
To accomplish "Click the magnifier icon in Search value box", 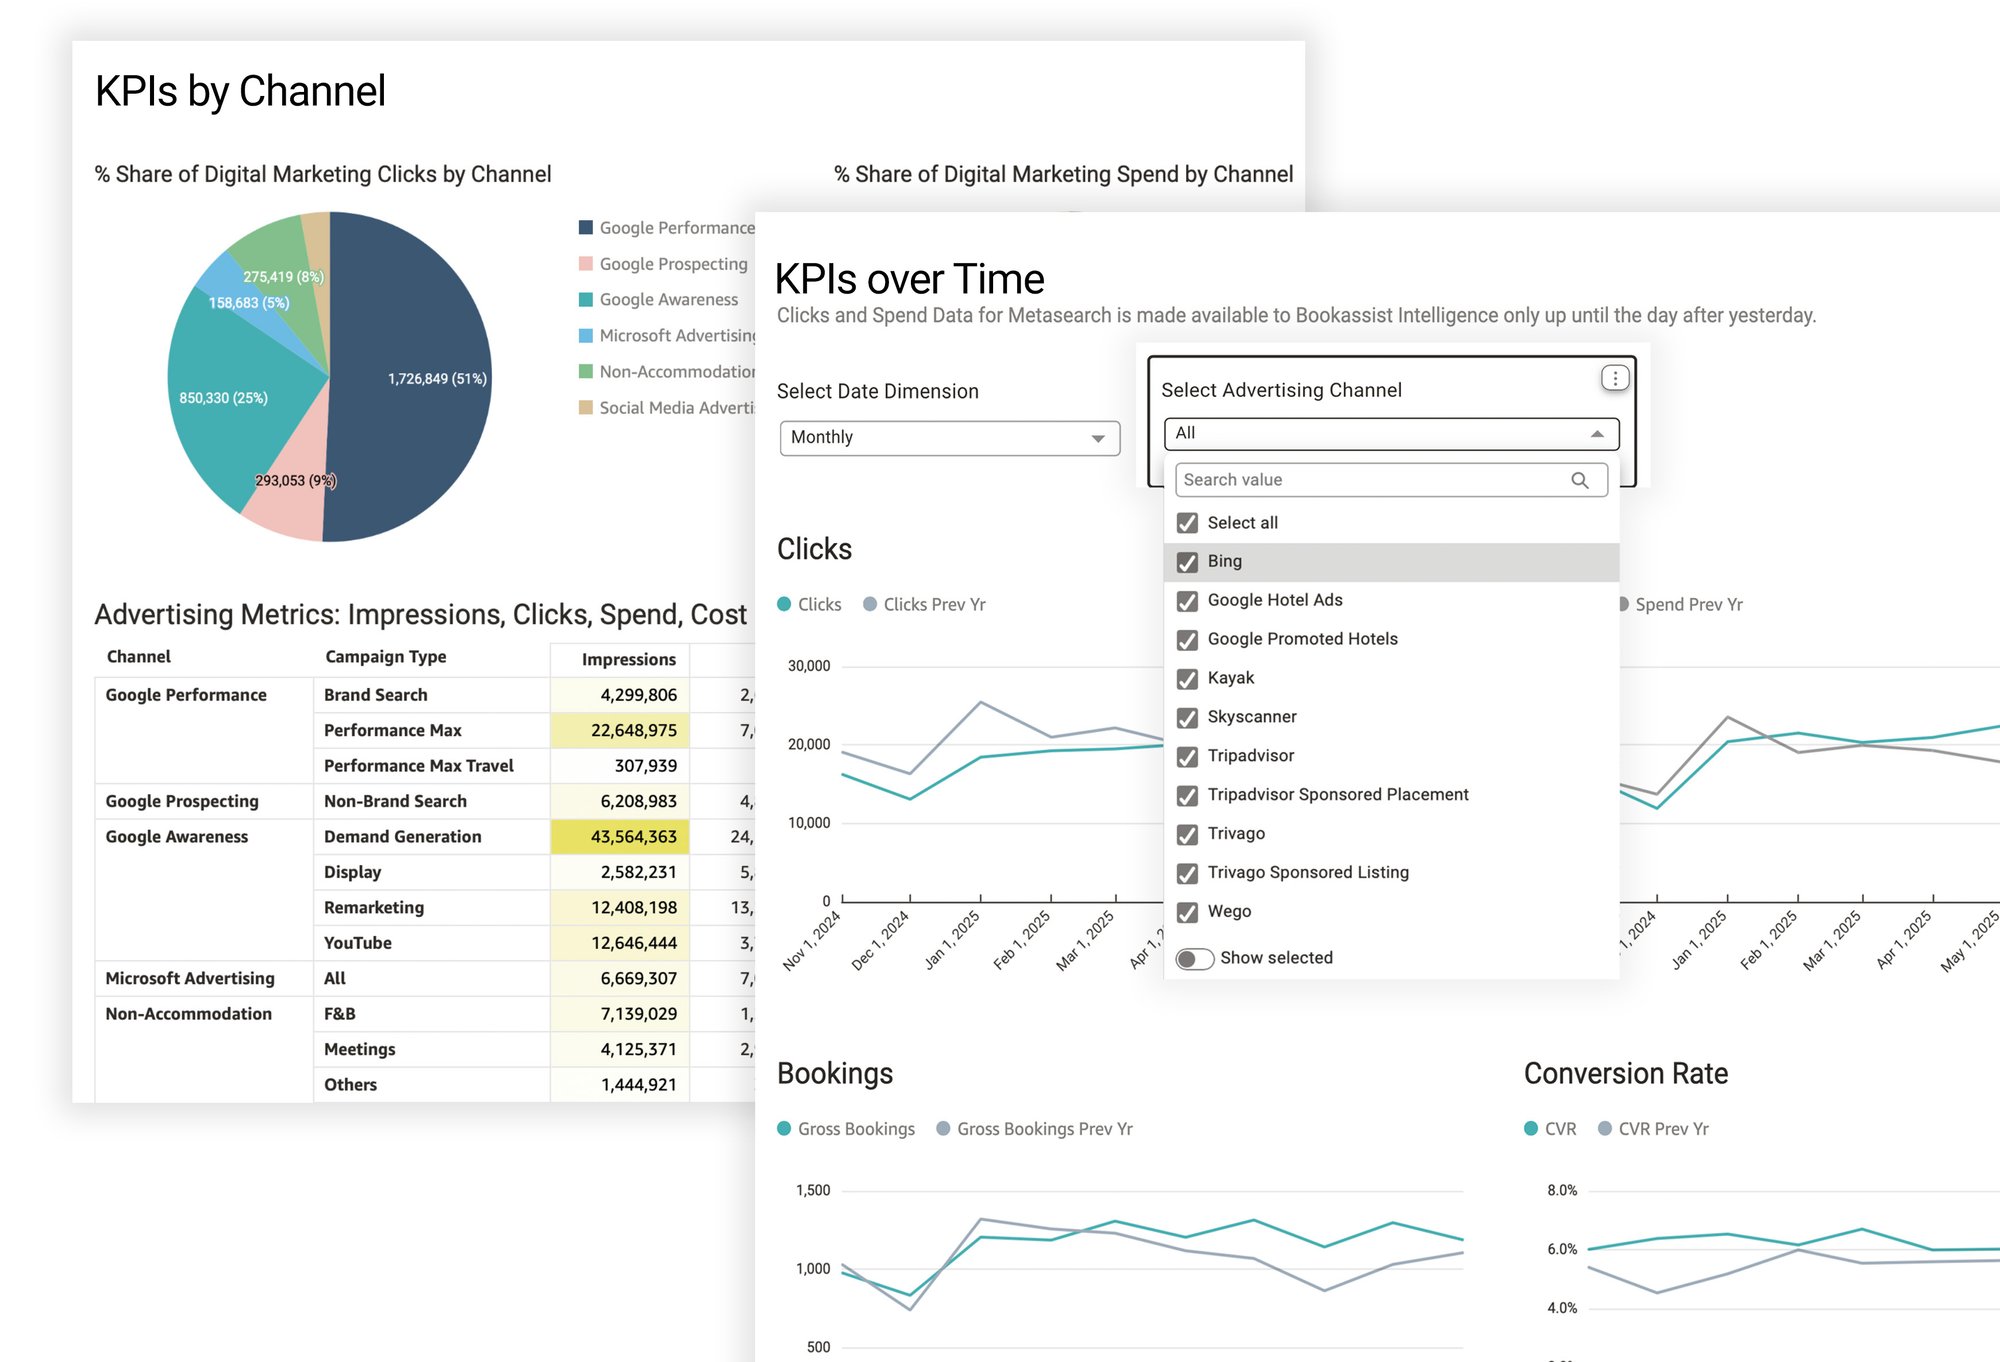I will tap(1580, 480).
